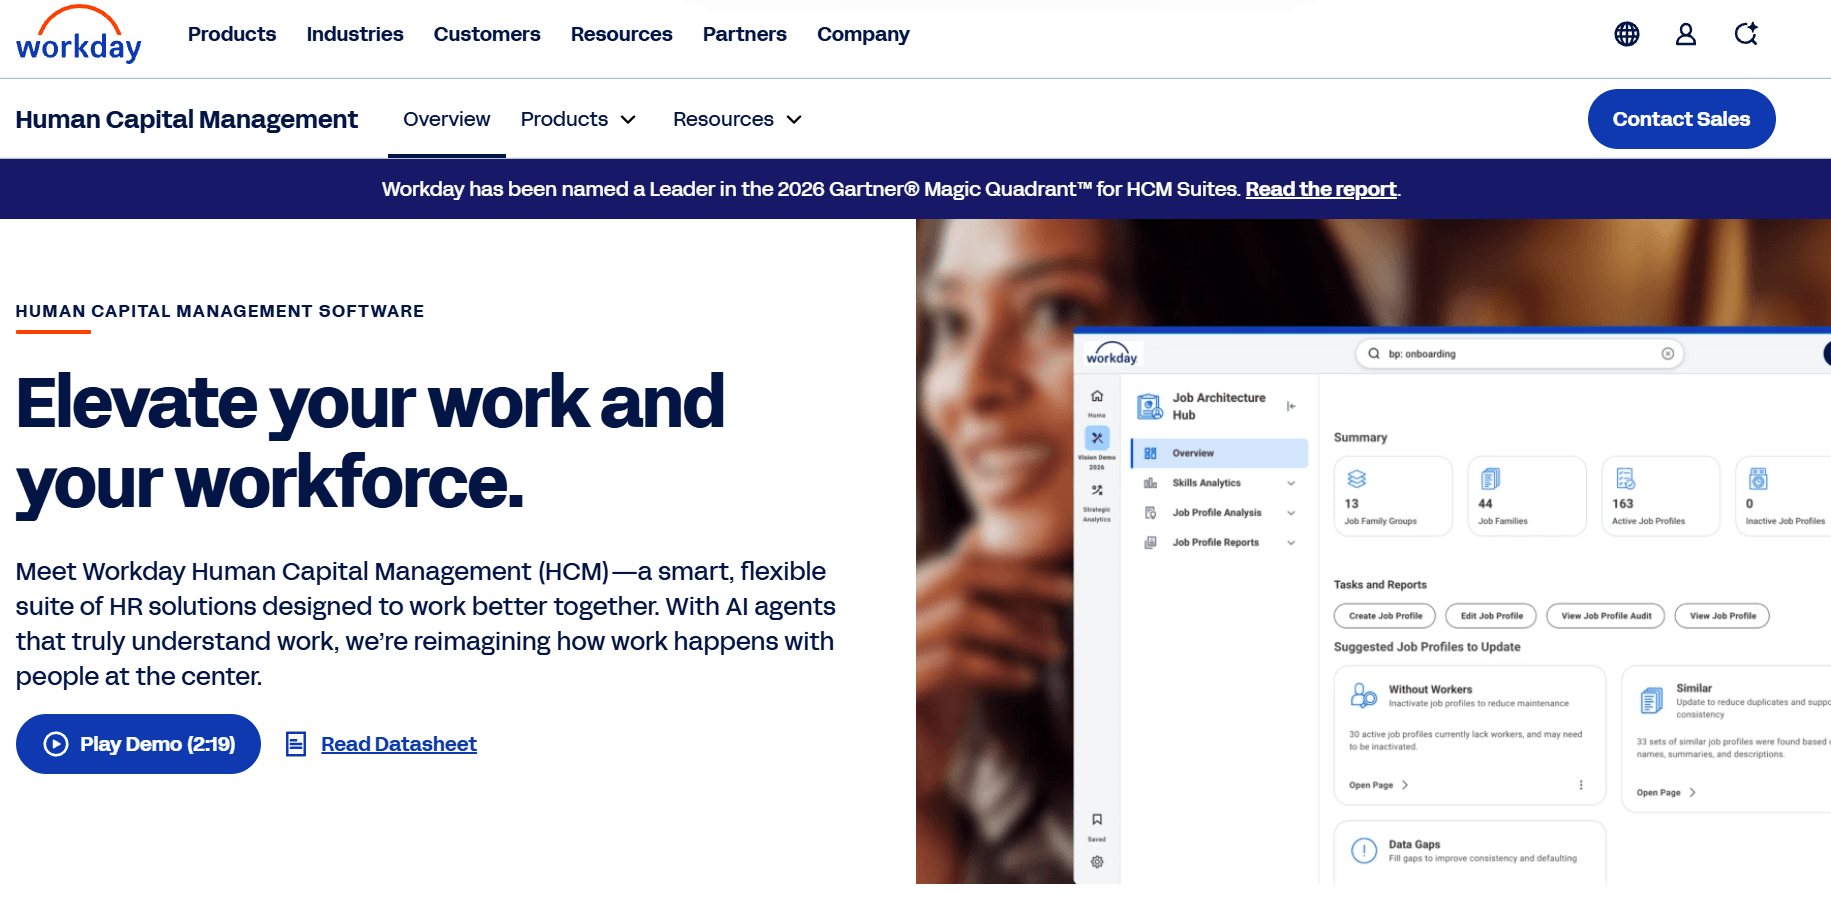Open the settings gear in demo sidebar
1831x900 pixels.
pos(1097,862)
